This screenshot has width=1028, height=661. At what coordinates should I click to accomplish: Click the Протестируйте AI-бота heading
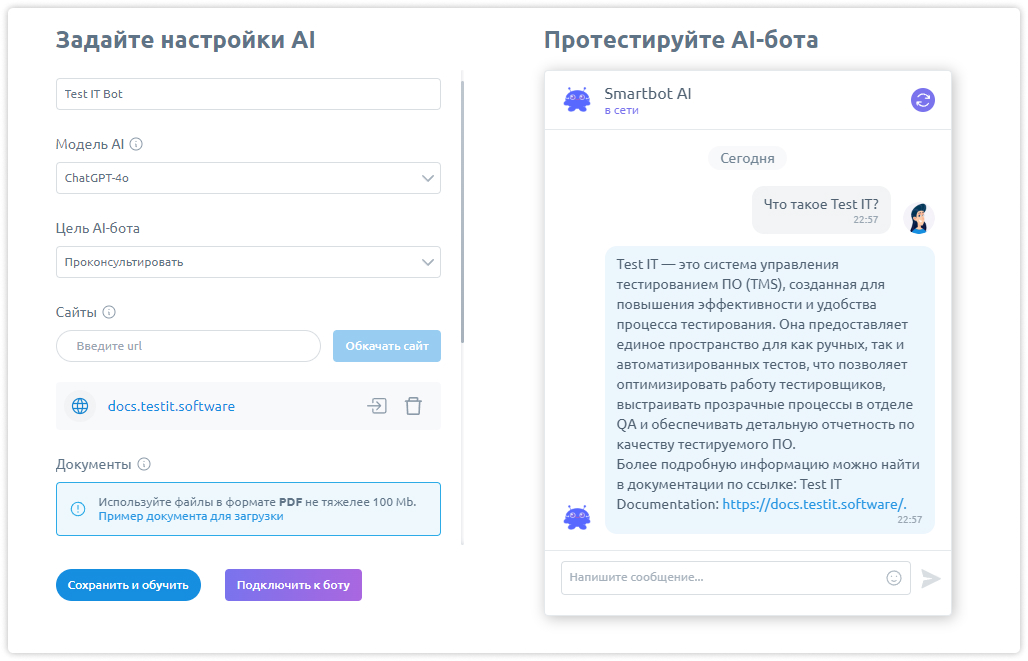point(681,40)
